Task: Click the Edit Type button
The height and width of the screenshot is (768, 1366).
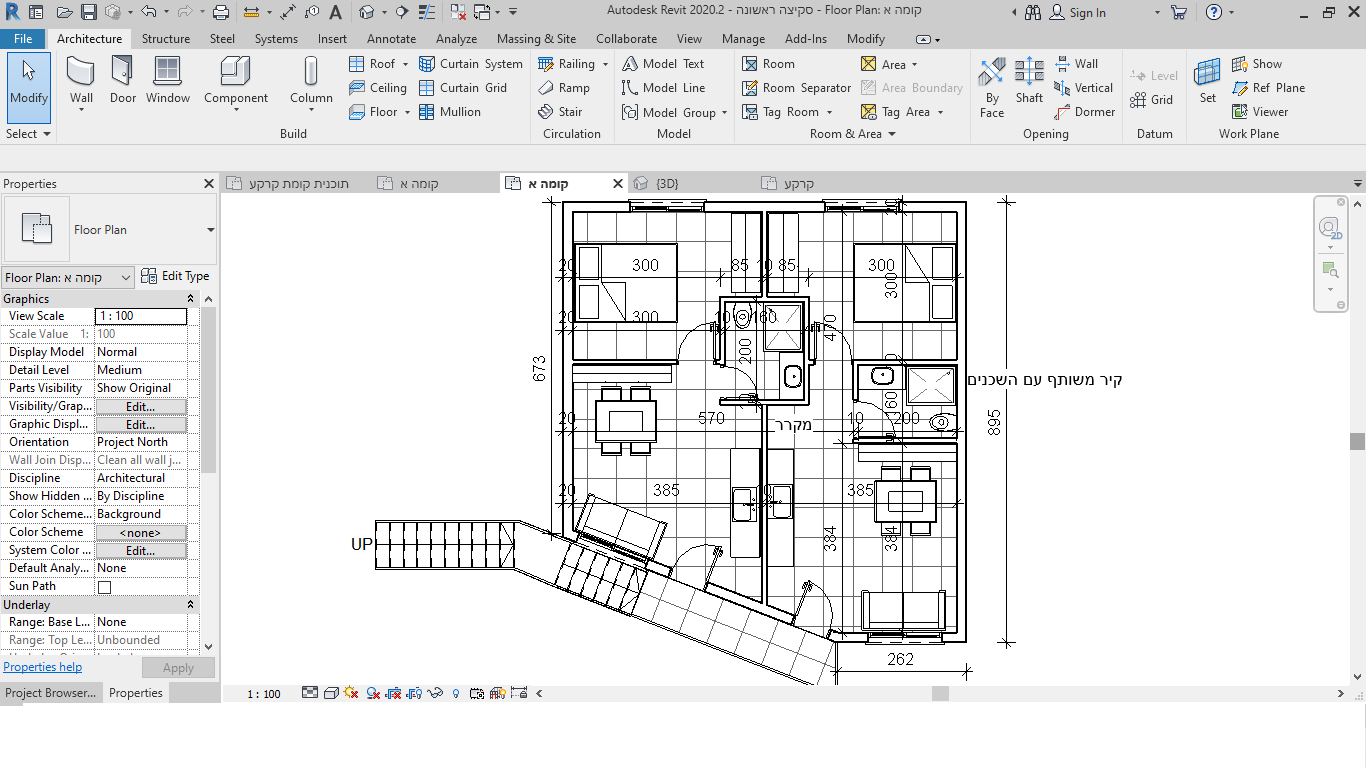Action: tap(175, 277)
